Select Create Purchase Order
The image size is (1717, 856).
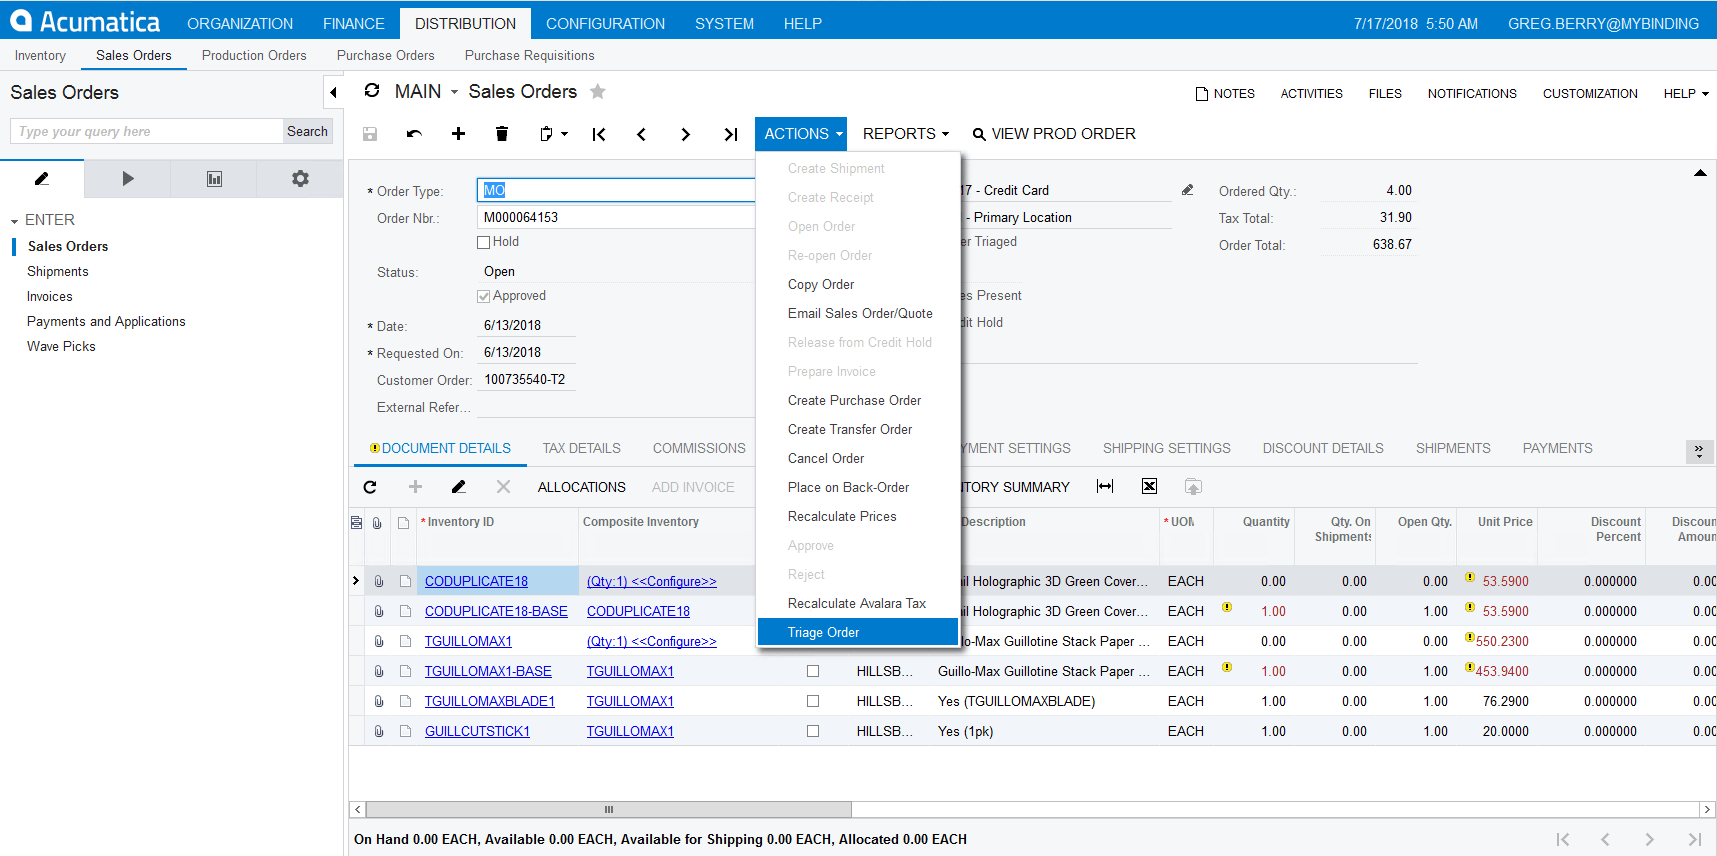pyautogui.click(x=854, y=400)
